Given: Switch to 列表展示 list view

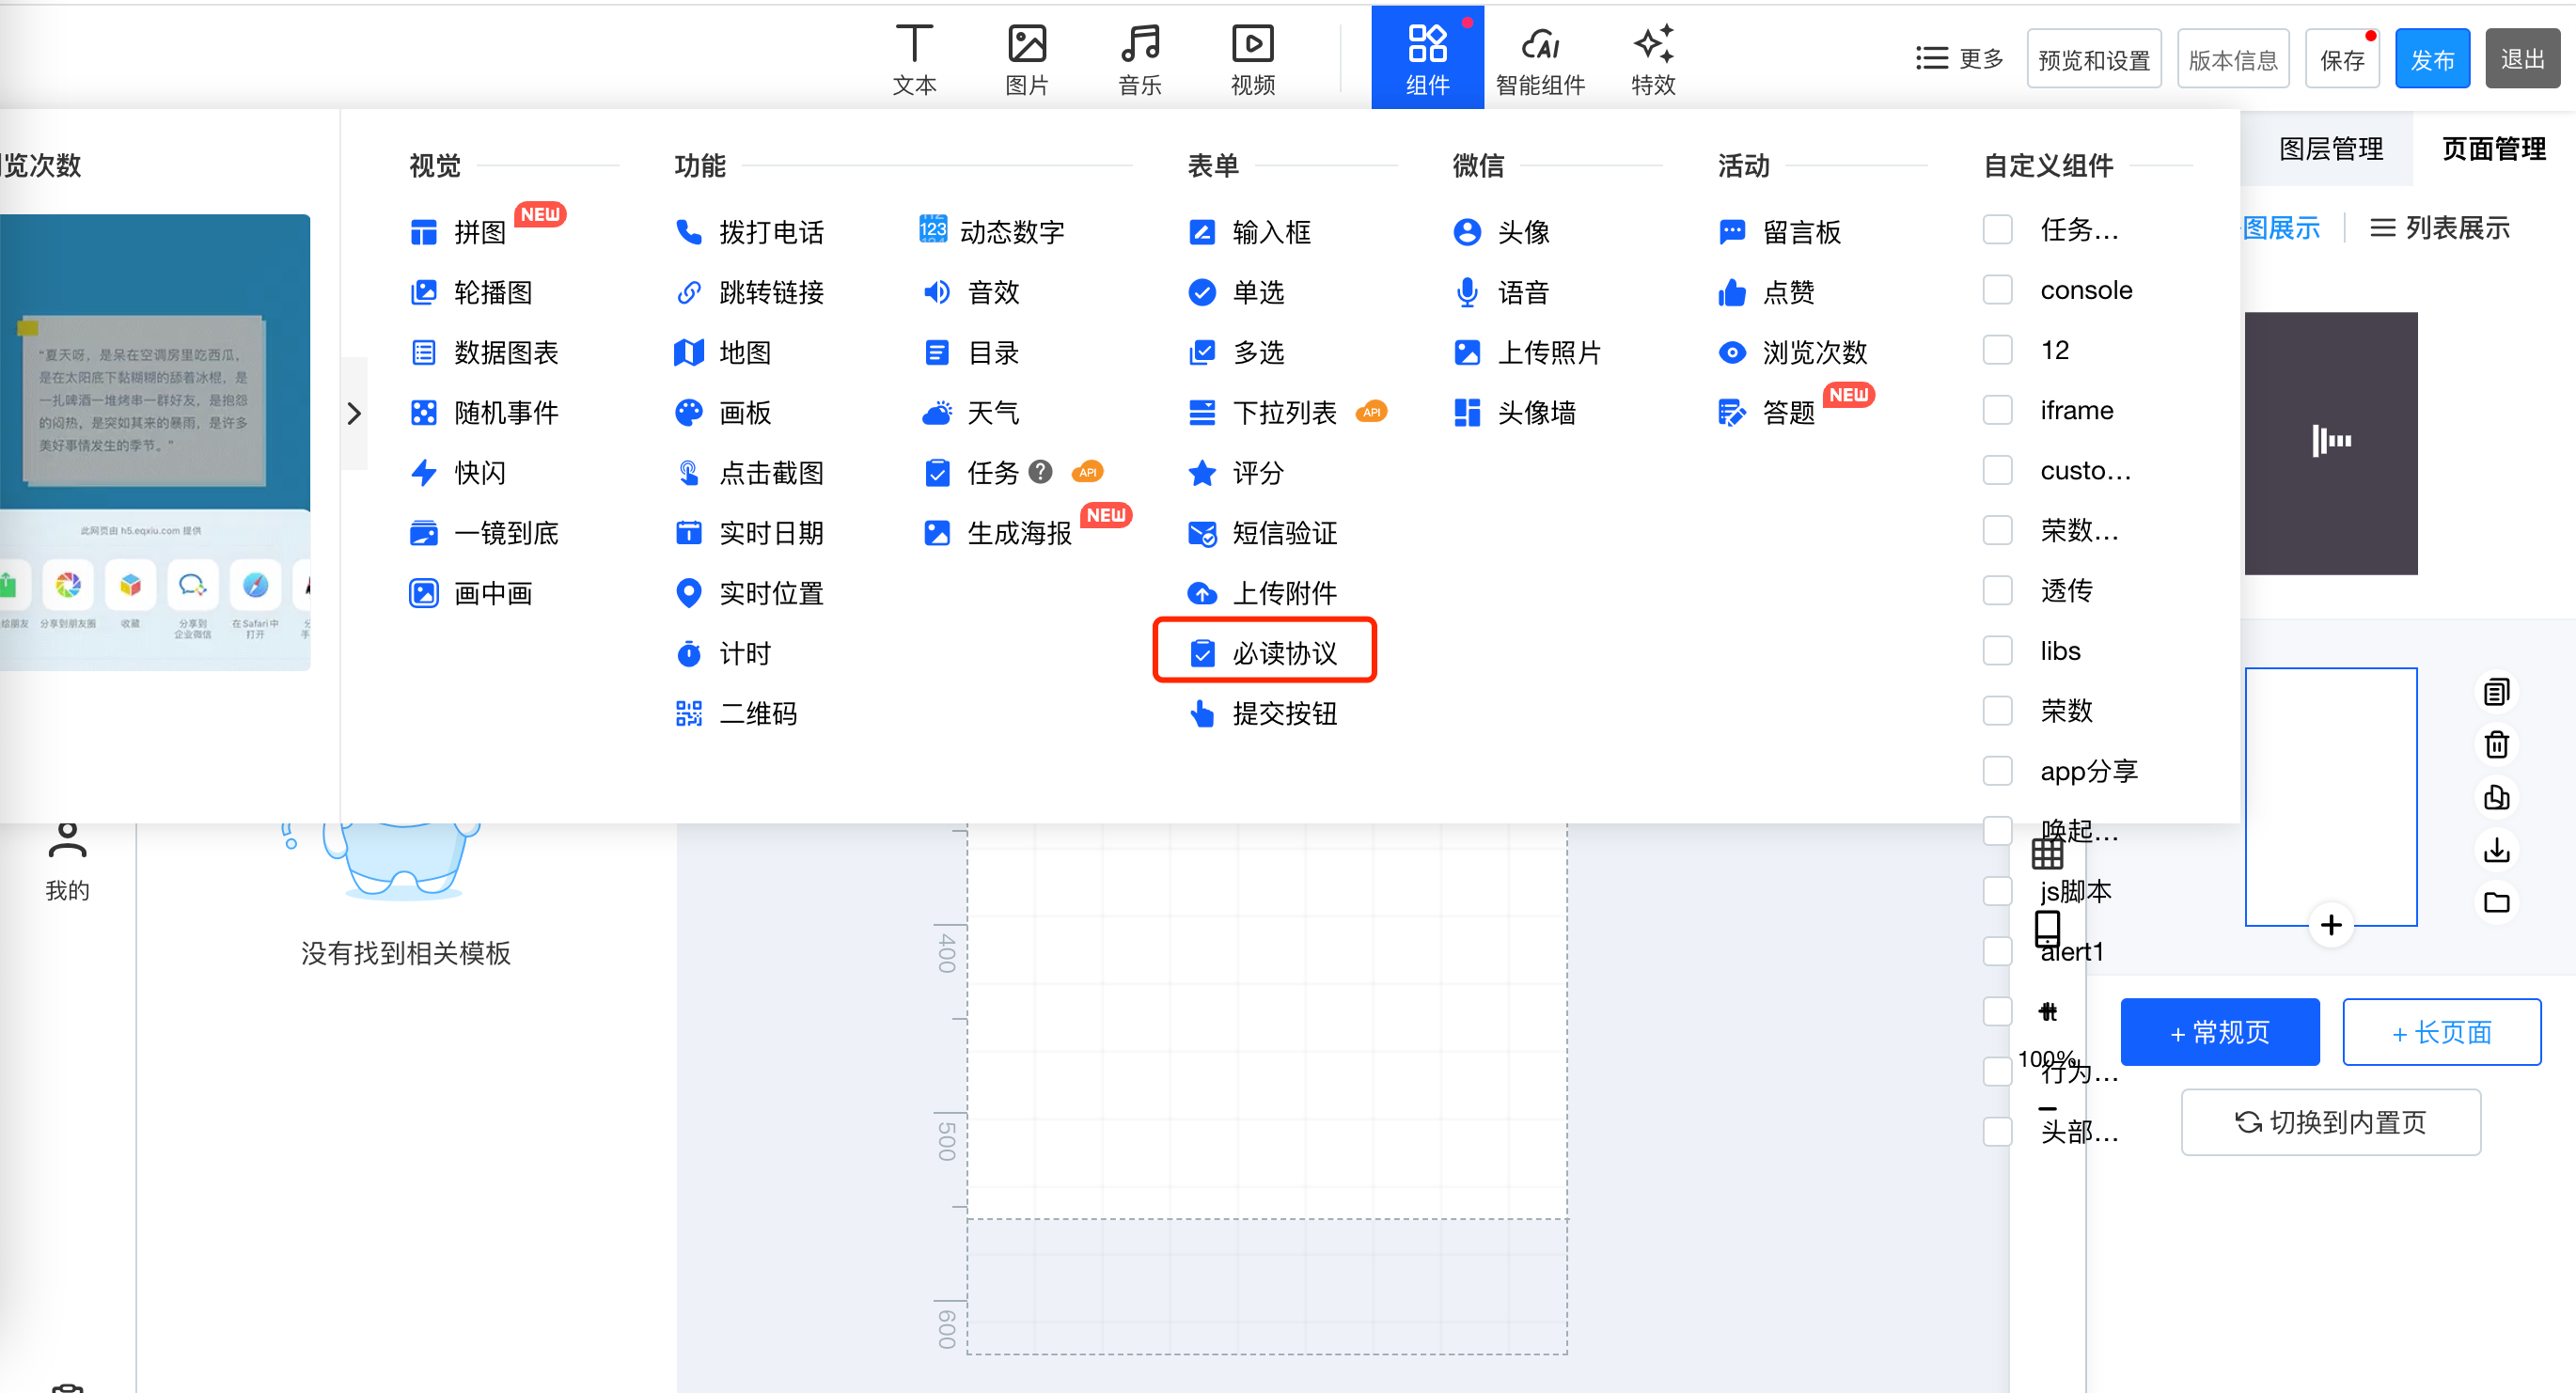Looking at the screenshot, I should pos(2440,228).
